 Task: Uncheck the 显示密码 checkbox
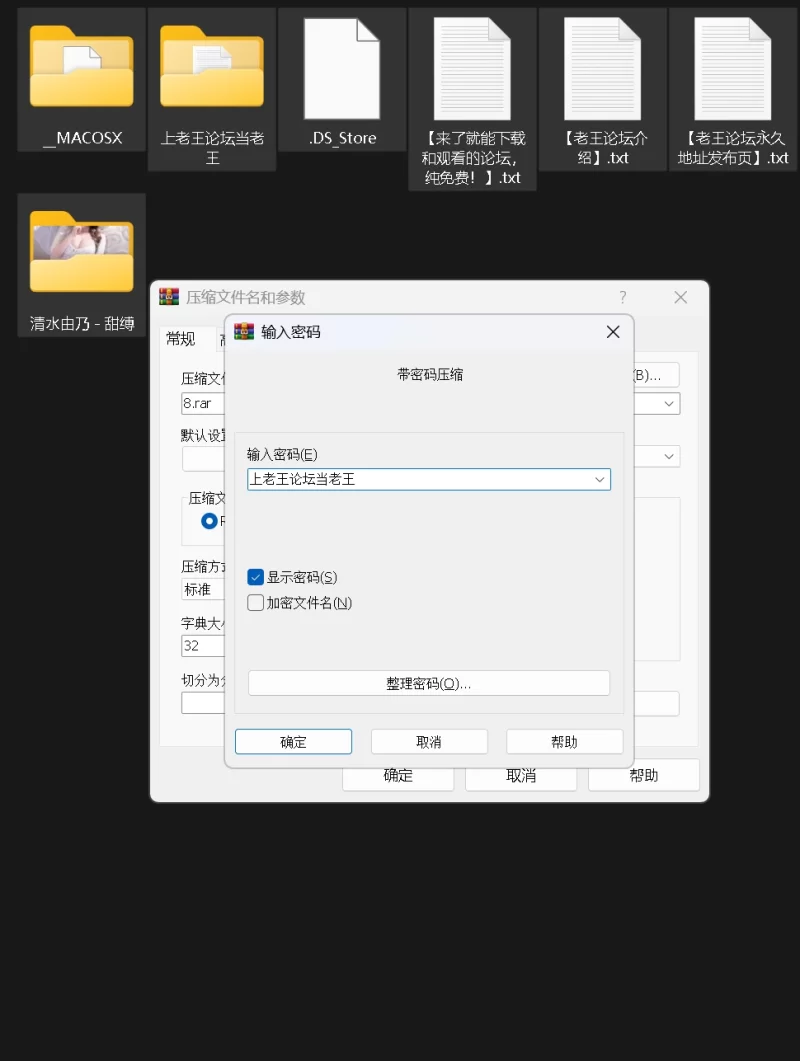click(256, 577)
